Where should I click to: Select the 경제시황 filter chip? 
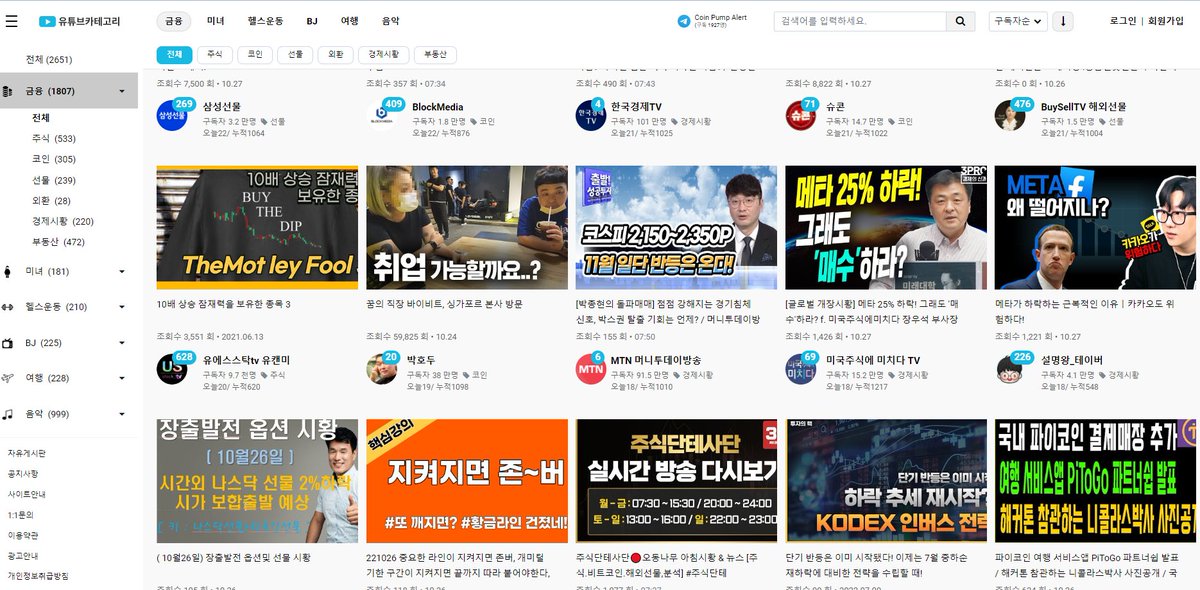383,55
